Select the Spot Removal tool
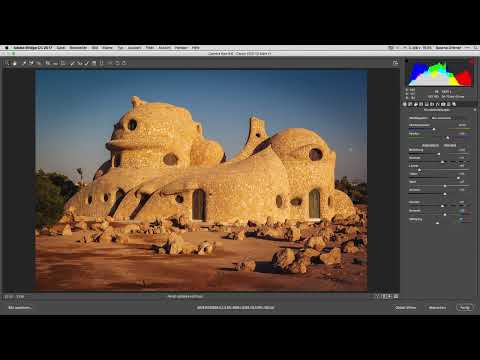 pyautogui.click(x=72, y=63)
